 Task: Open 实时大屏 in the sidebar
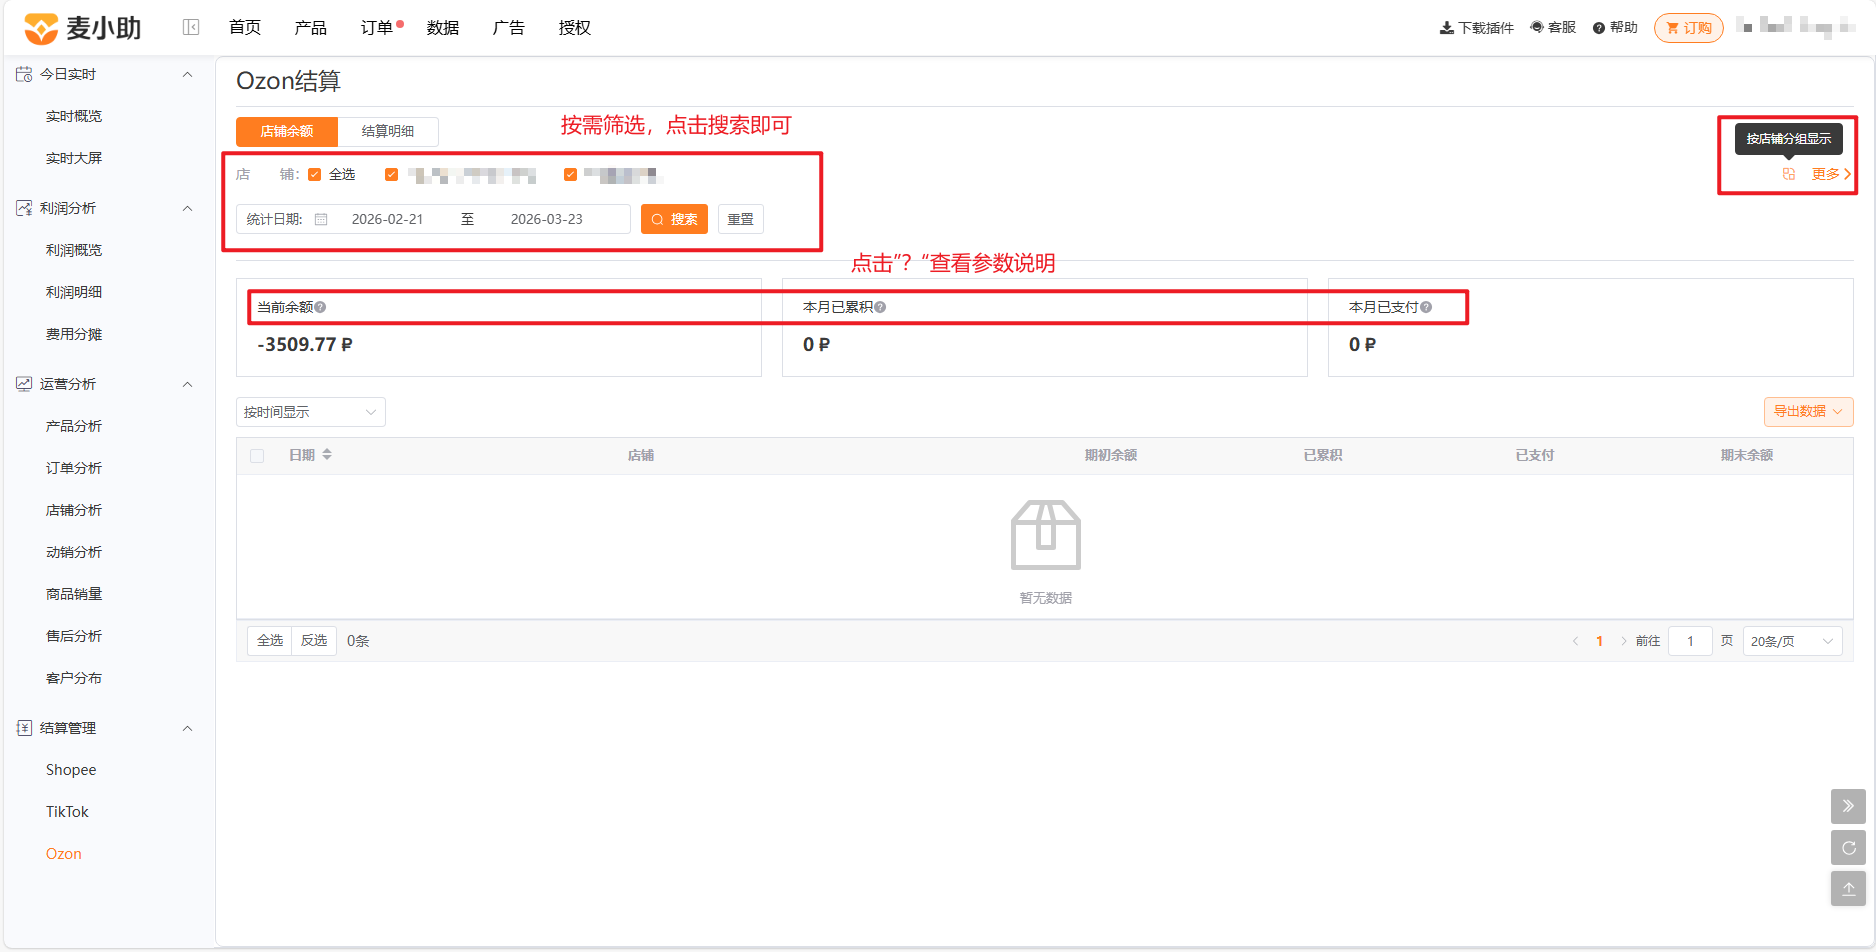74,158
